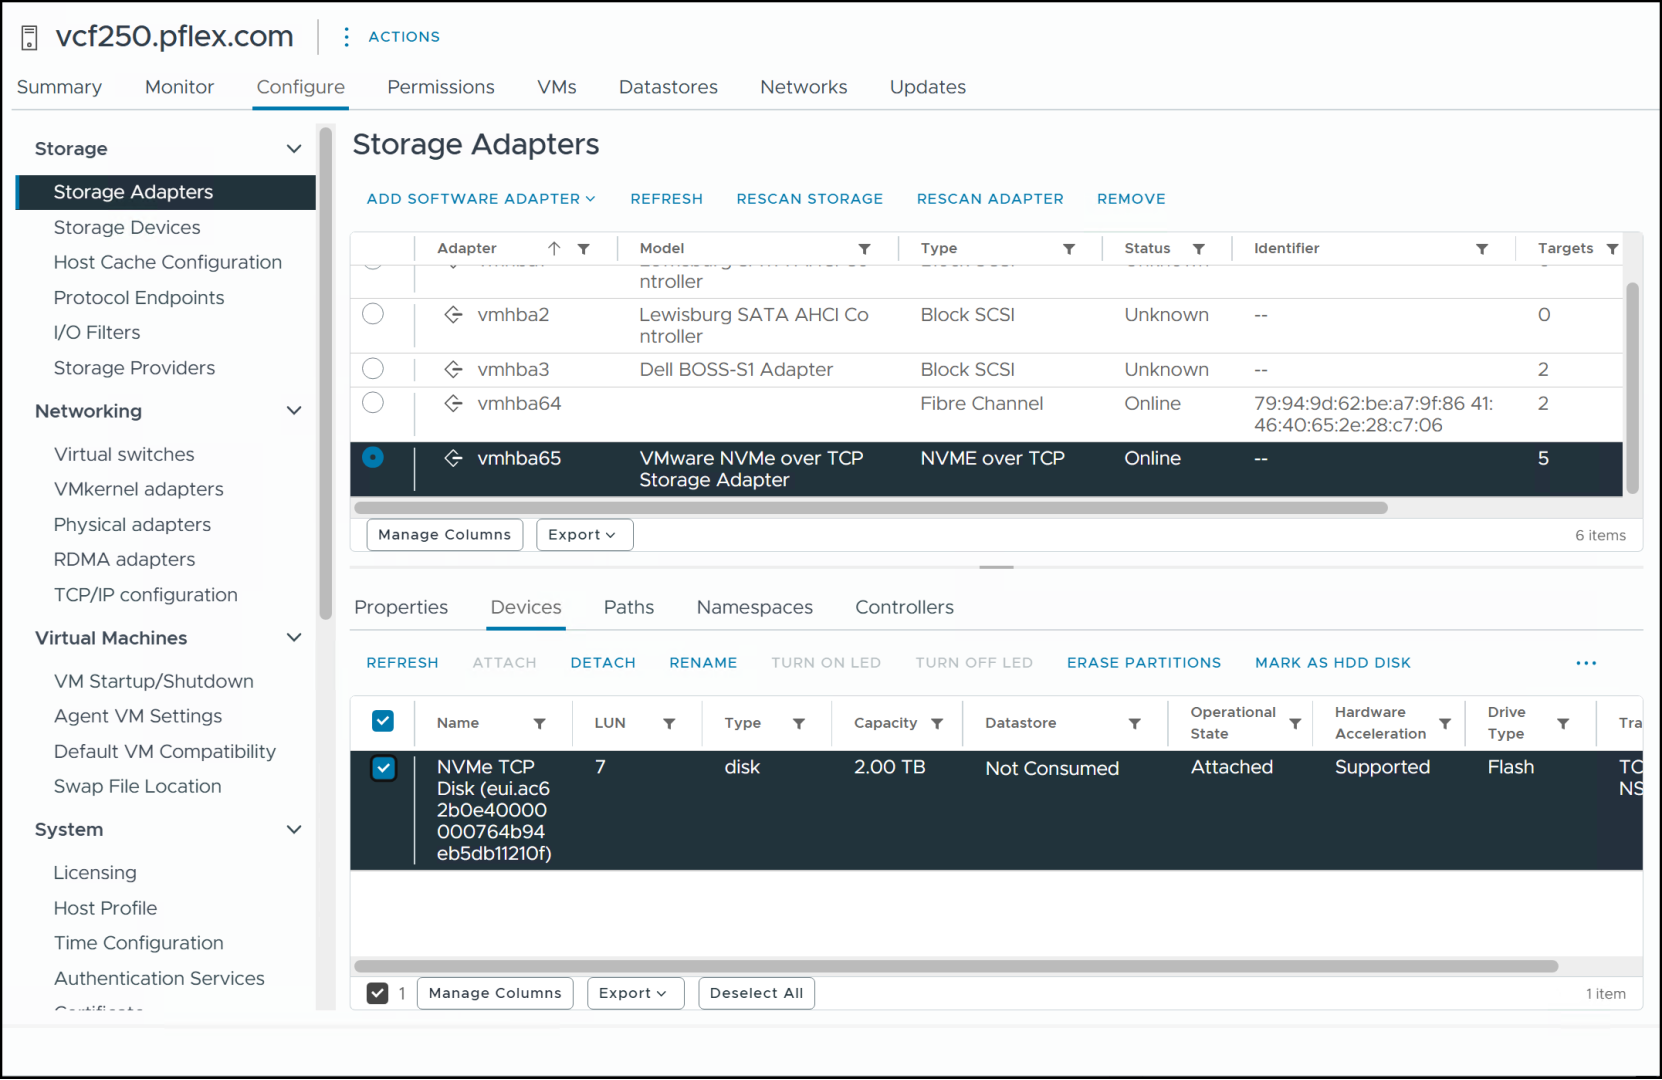Collapse the System section in sidebar
The image size is (1662, 1080).
tap(294, 830)
